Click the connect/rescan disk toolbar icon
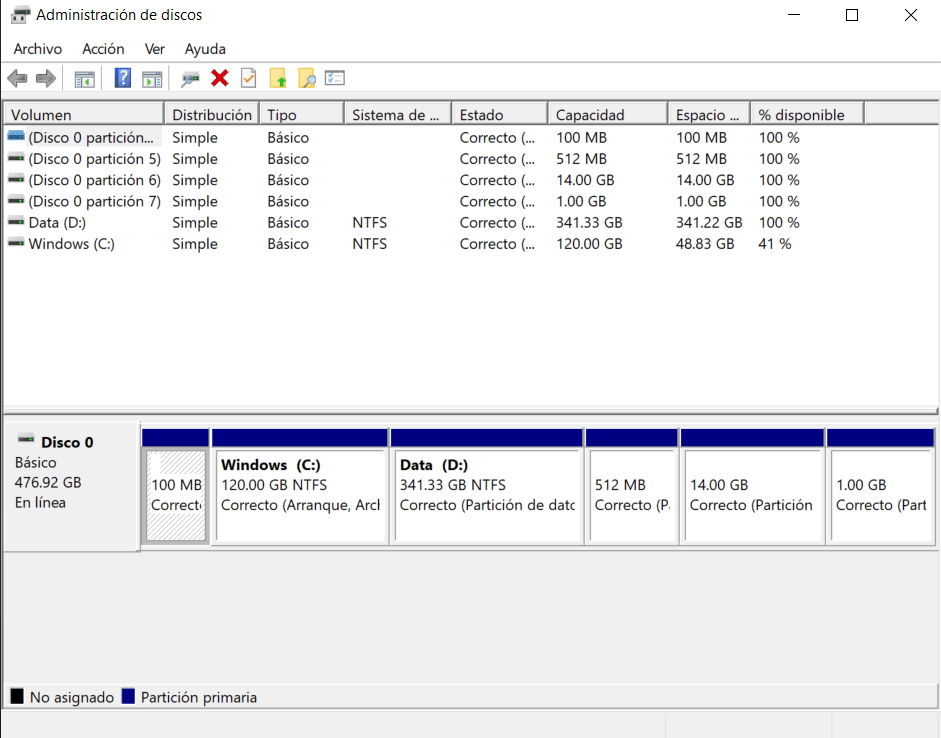The height and width of the screenshot is (738, 941). point(190,79)
